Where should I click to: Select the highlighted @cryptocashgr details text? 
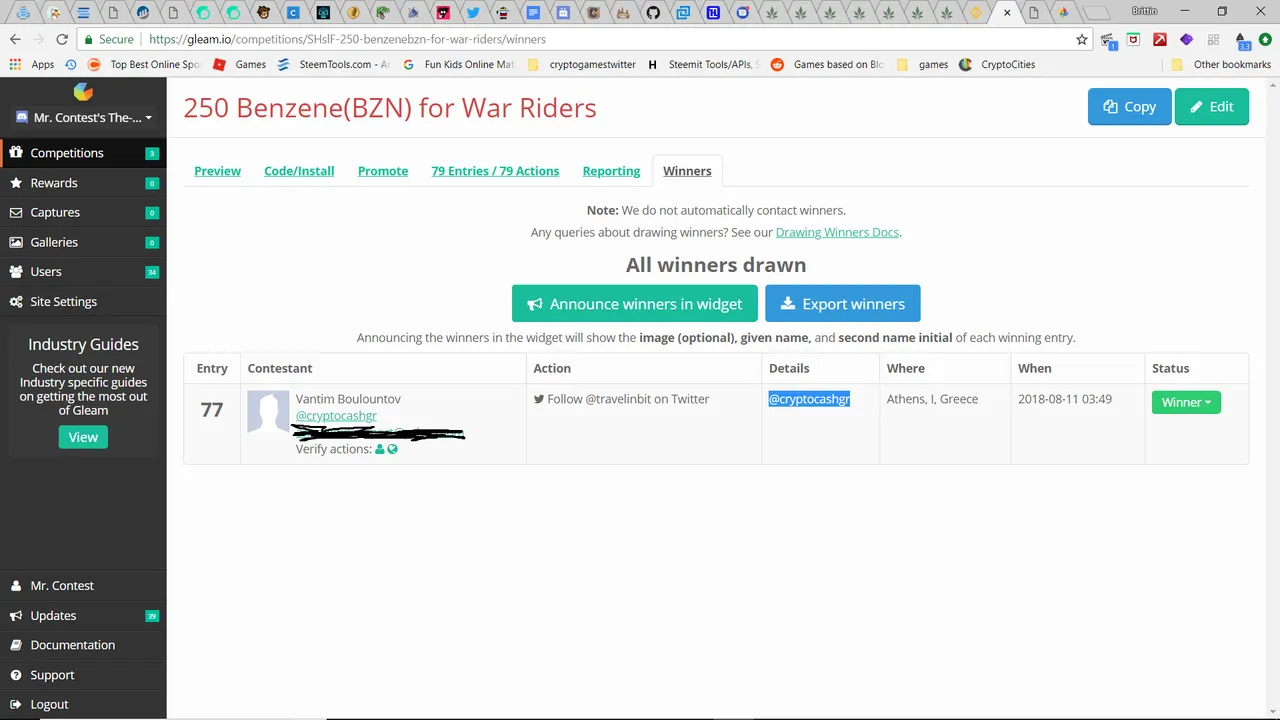point(809,399)
